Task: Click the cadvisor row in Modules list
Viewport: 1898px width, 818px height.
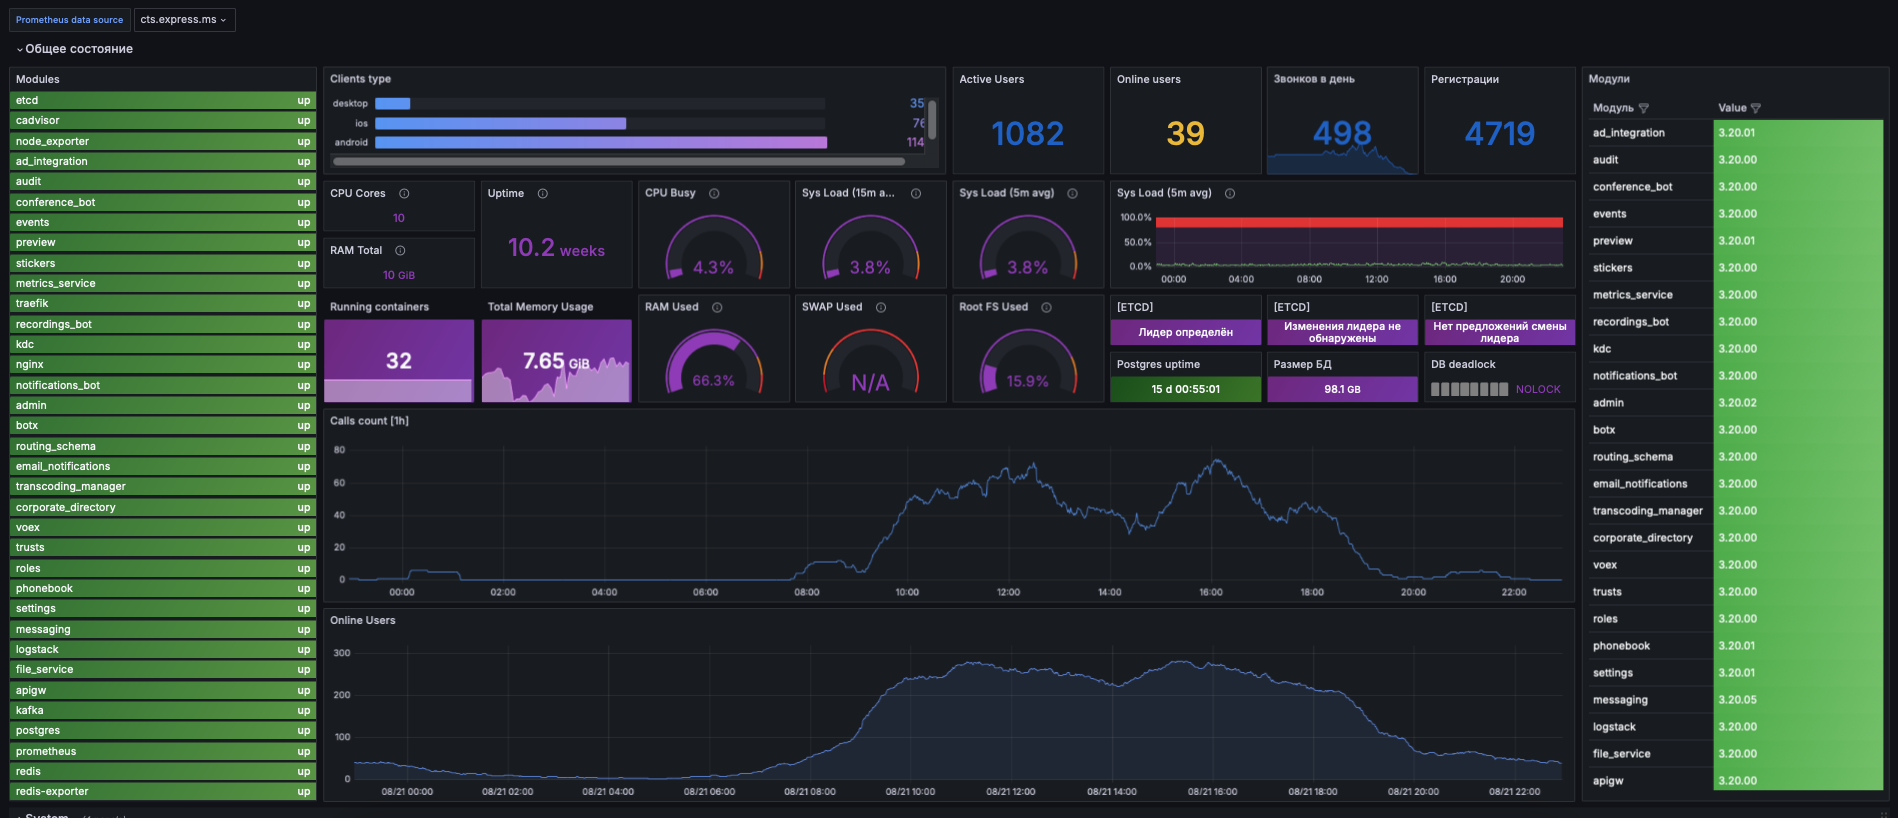Action: point(163,121)
